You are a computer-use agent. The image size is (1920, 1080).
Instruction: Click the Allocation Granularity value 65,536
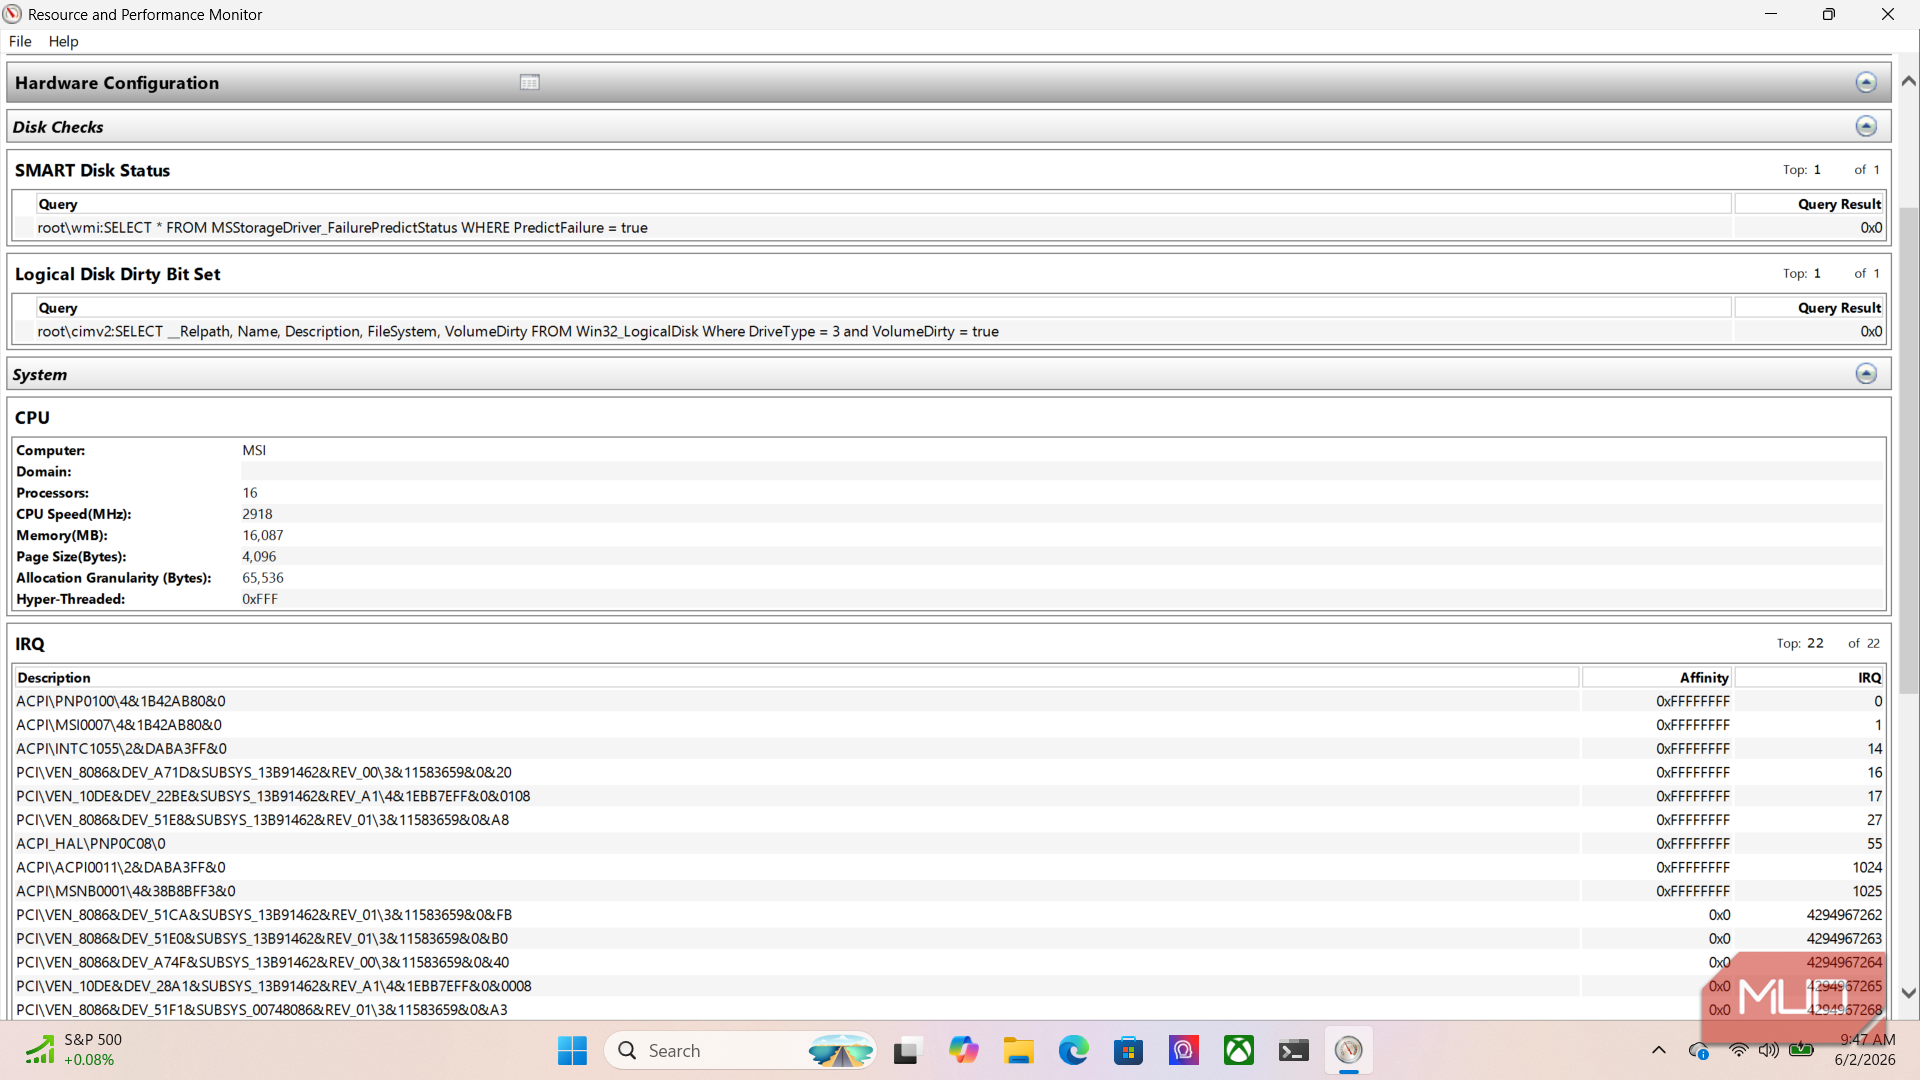pyautogui.click(x=263, y=578)
